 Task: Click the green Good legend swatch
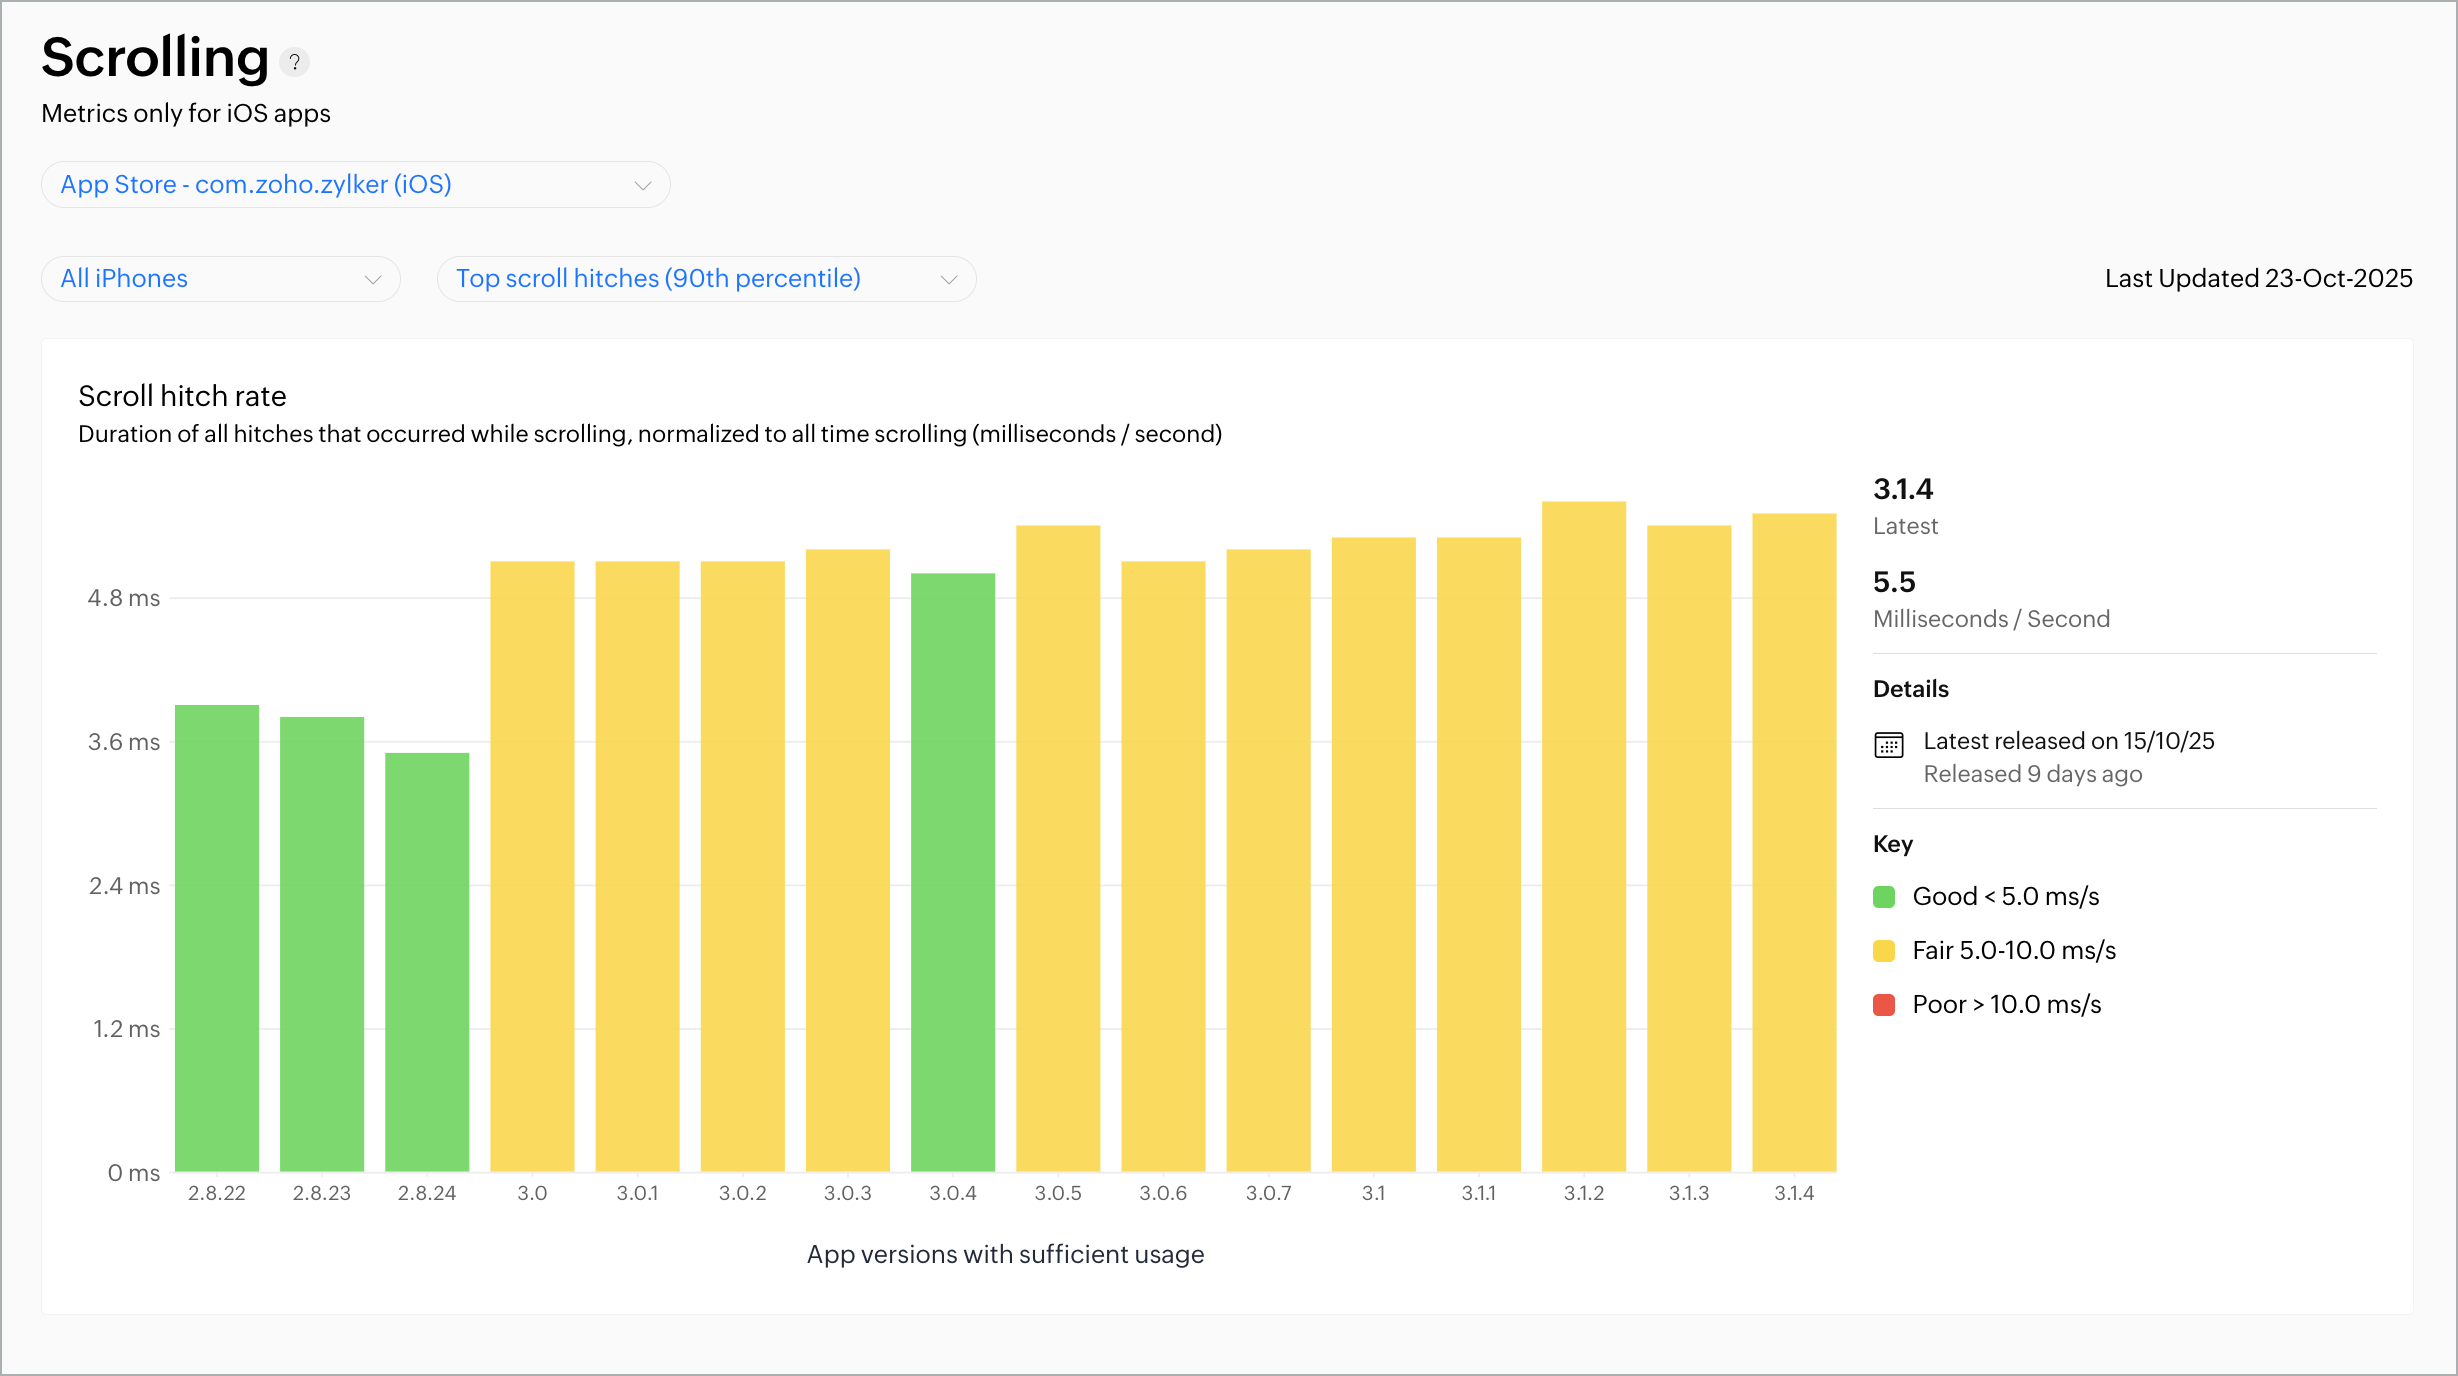tap(1884, 897)
